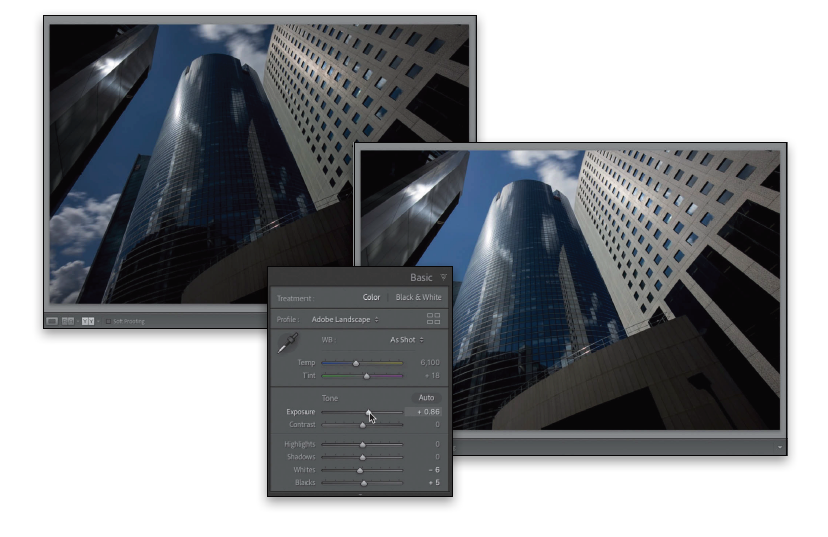Open the Adobe Landscape profile dropdown
Viewport: 828px width, 537px height.
(x=340, y=319)
